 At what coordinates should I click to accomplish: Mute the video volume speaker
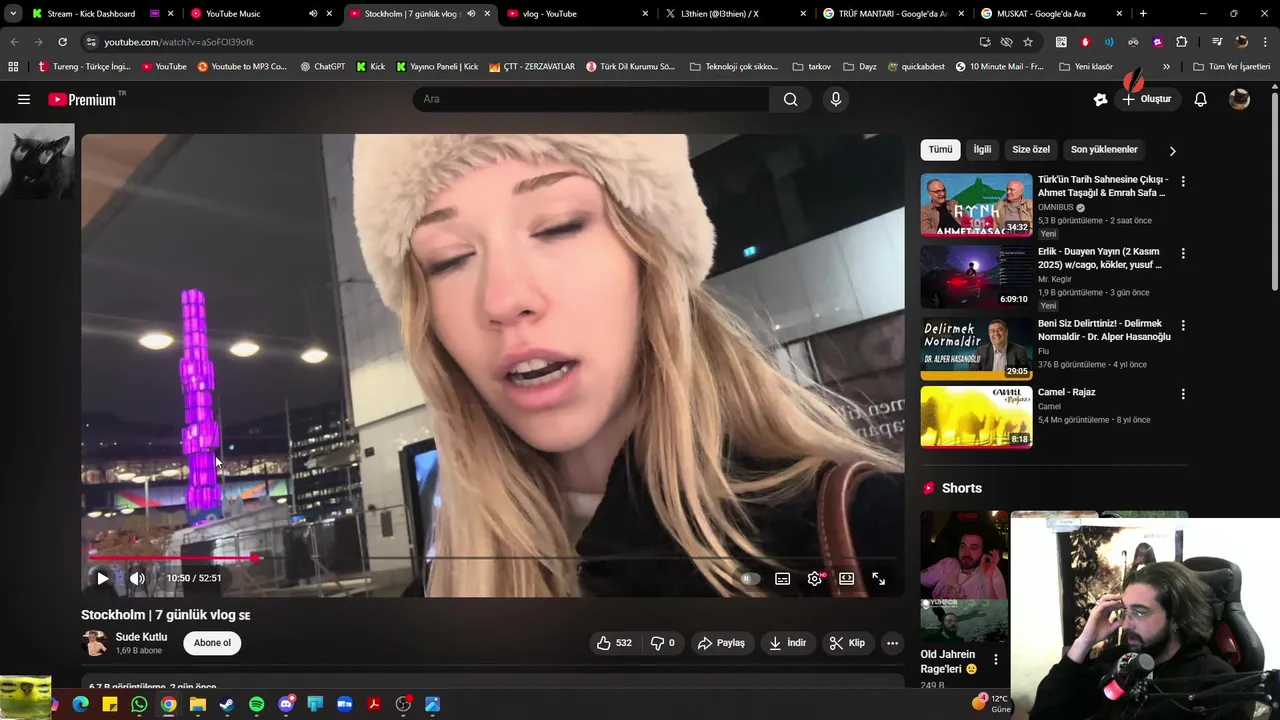pos(137,578)
